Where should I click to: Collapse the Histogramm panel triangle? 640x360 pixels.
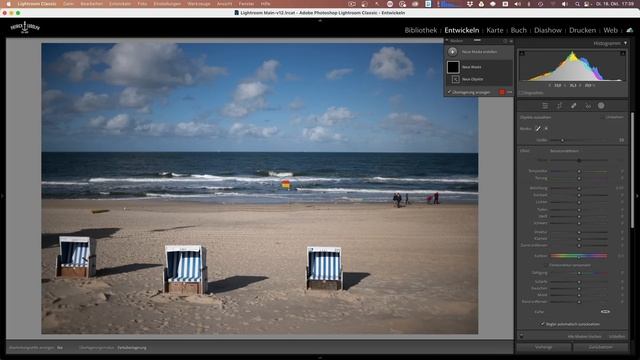tap(625, 43)
